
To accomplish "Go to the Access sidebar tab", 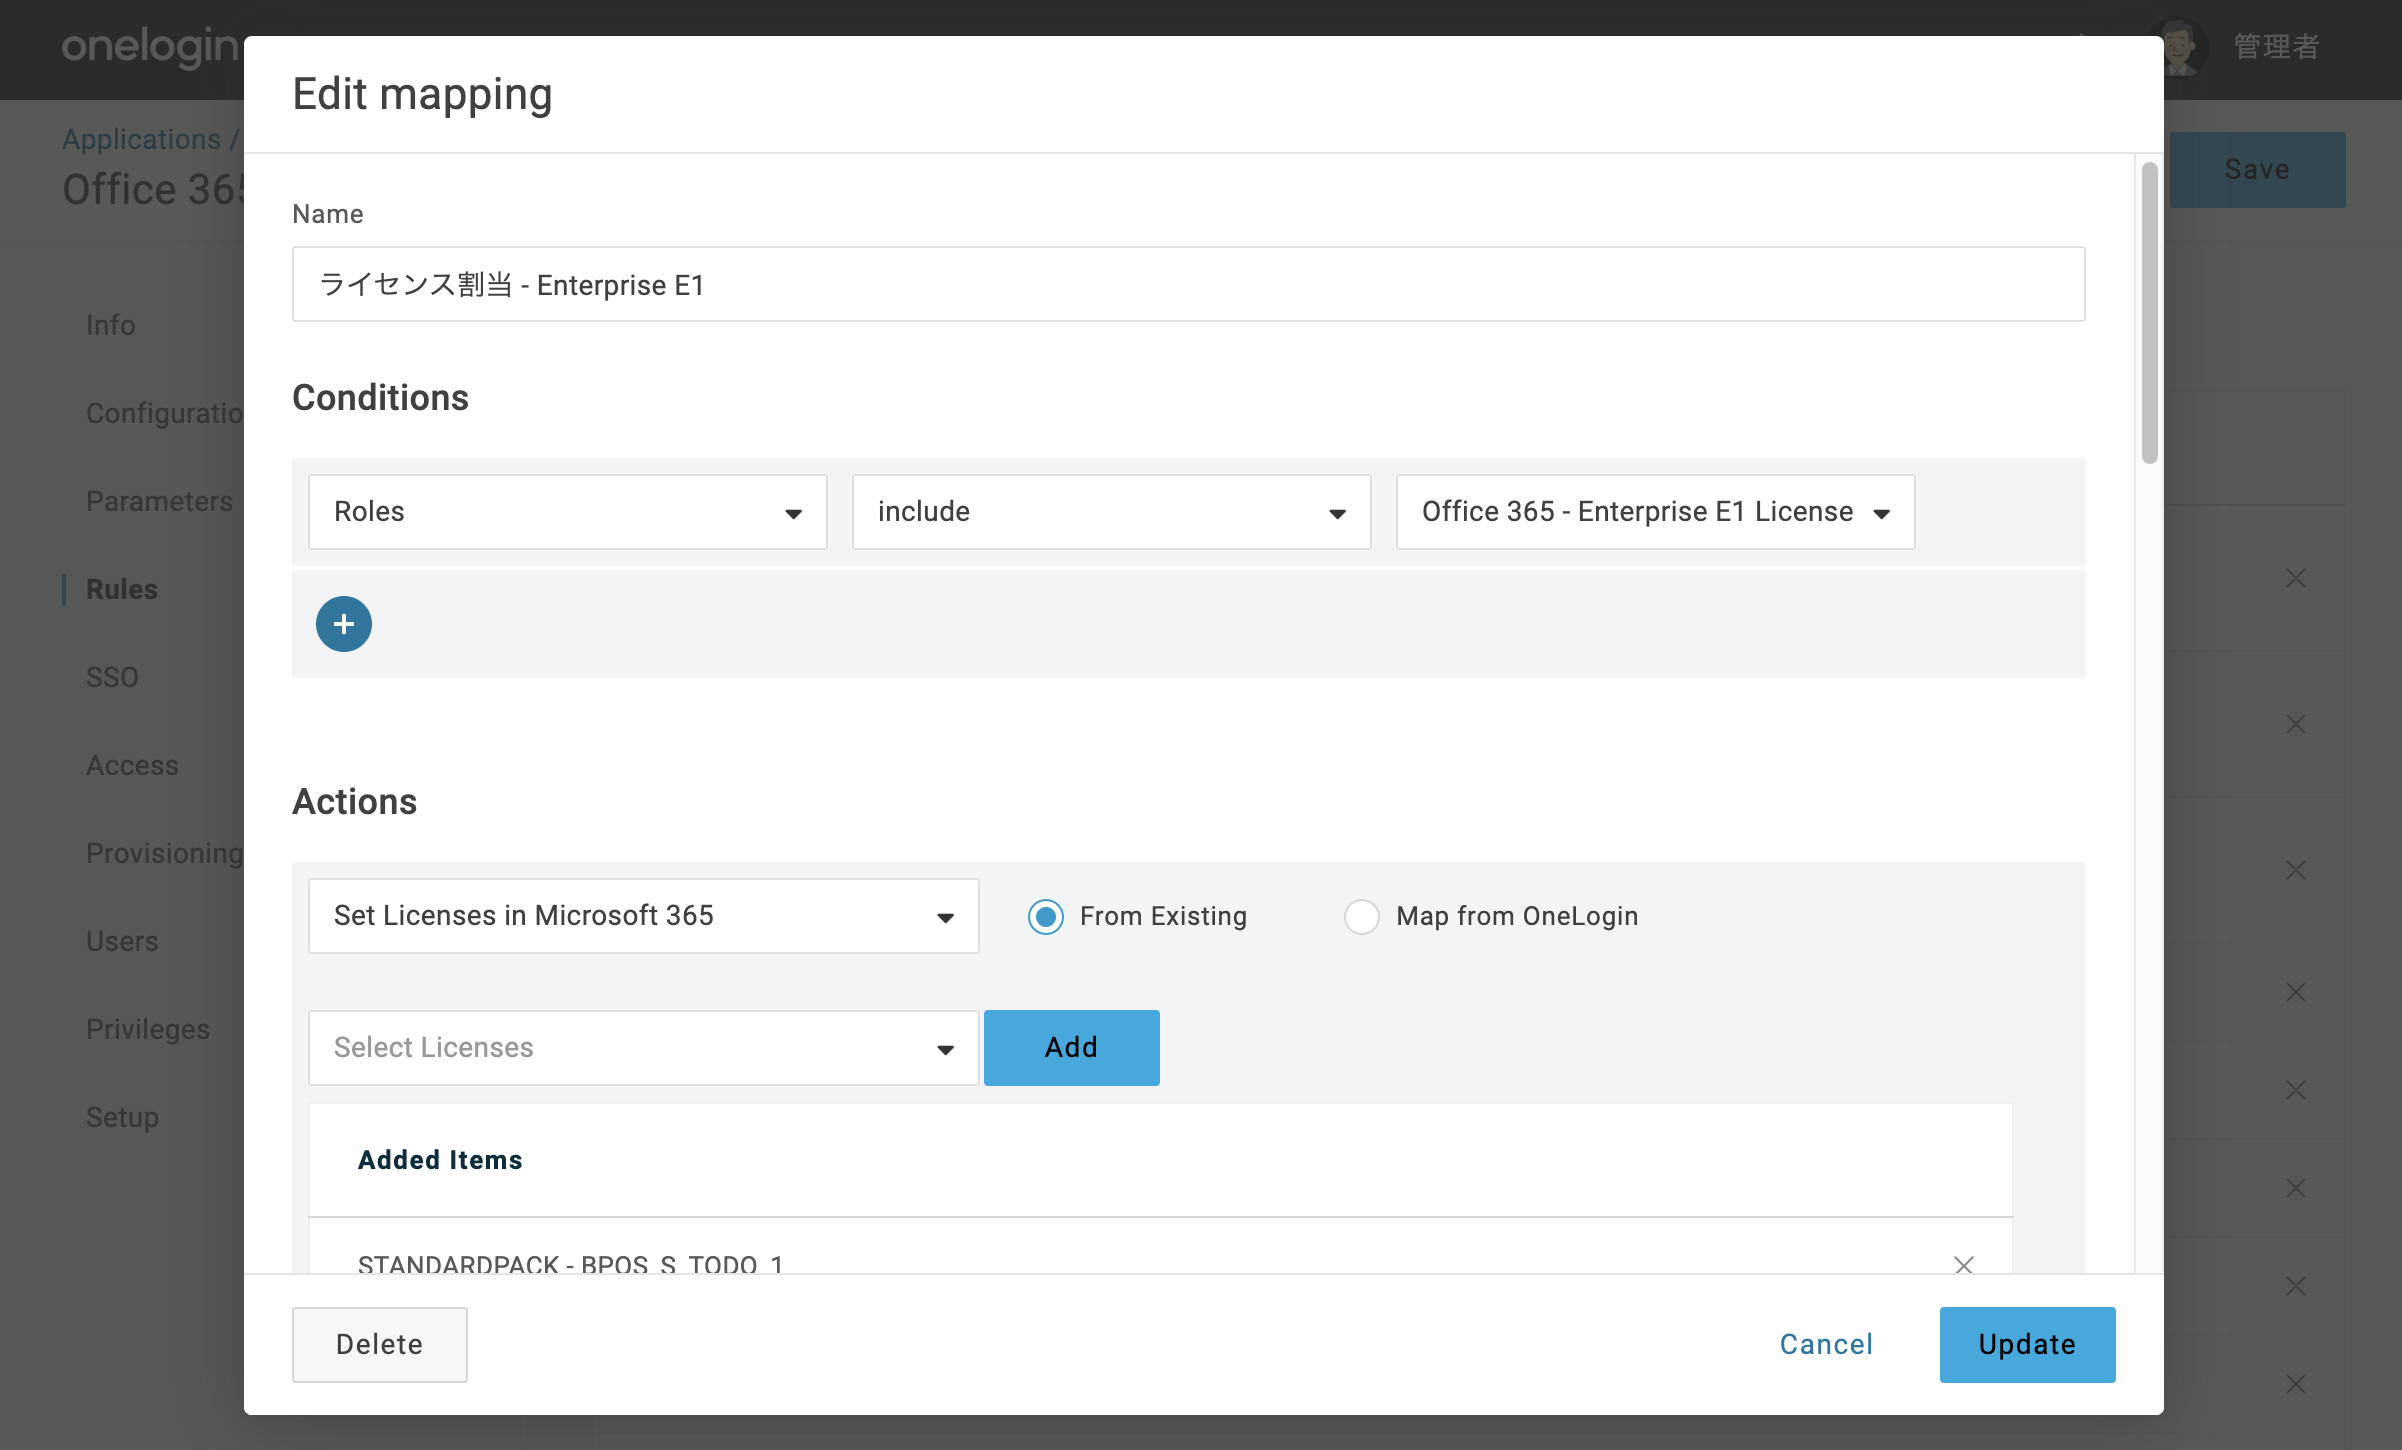I will 132,765.
